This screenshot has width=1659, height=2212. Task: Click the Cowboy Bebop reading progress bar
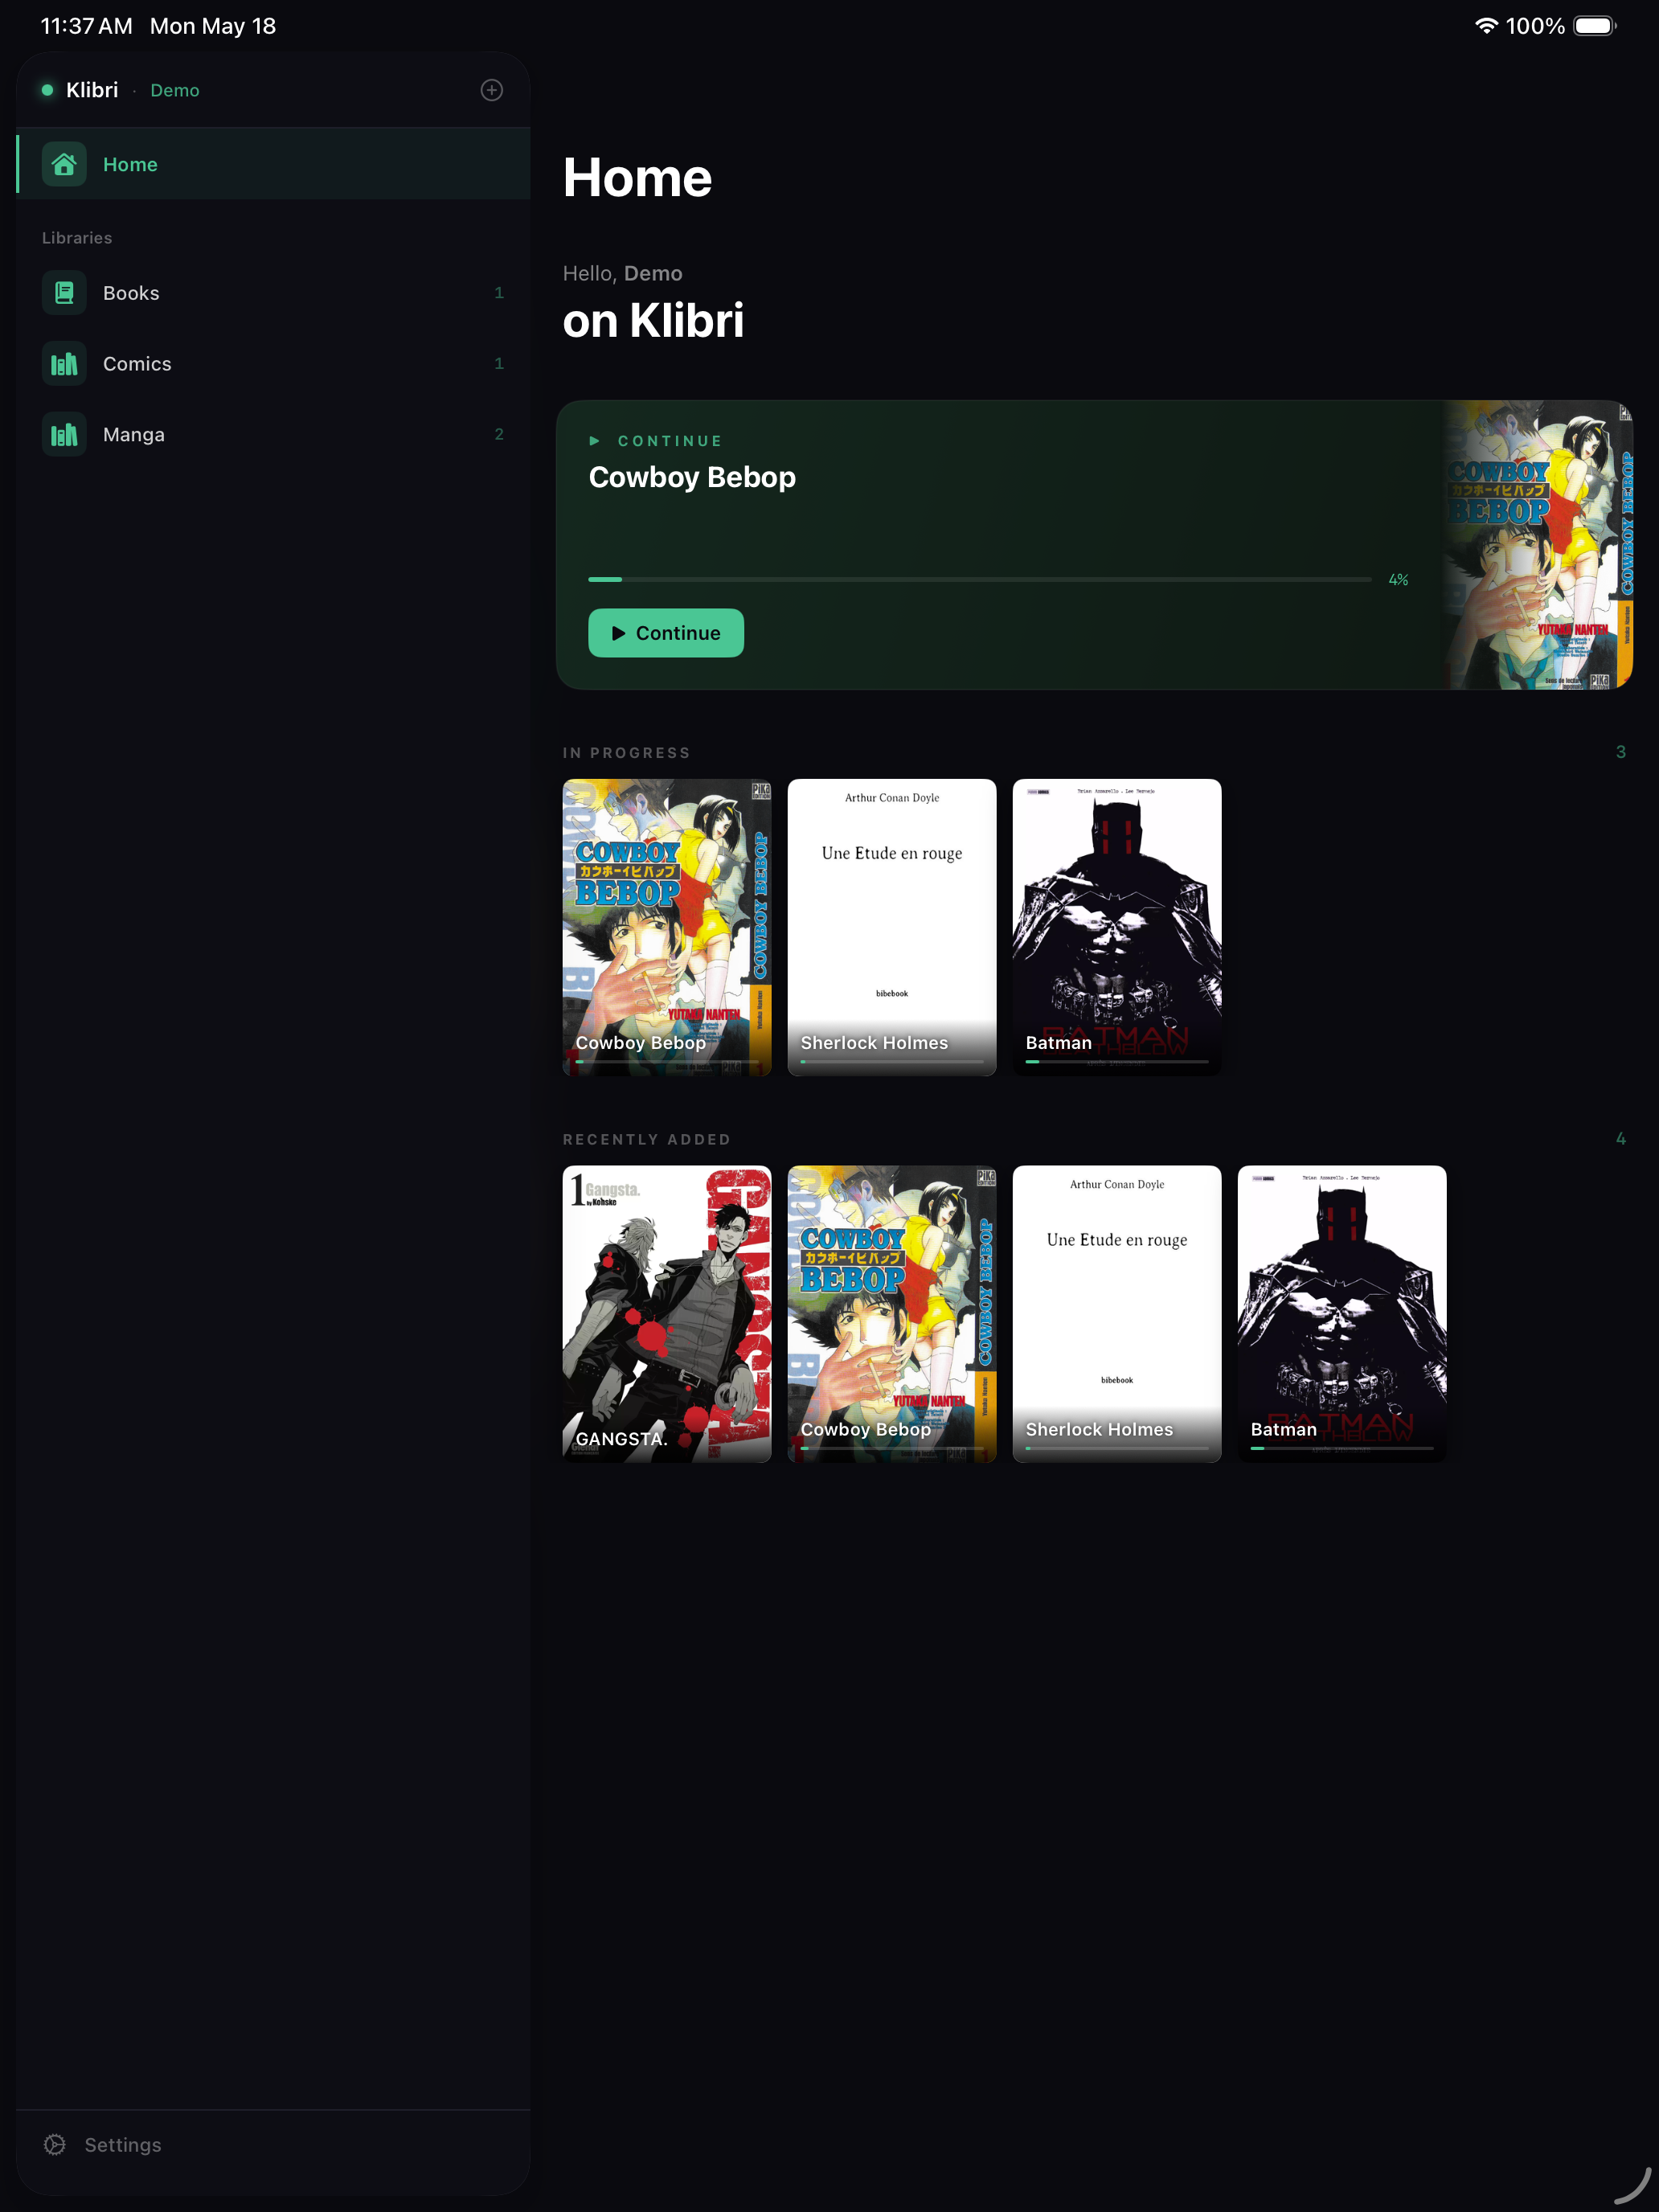tap(980, 579)
